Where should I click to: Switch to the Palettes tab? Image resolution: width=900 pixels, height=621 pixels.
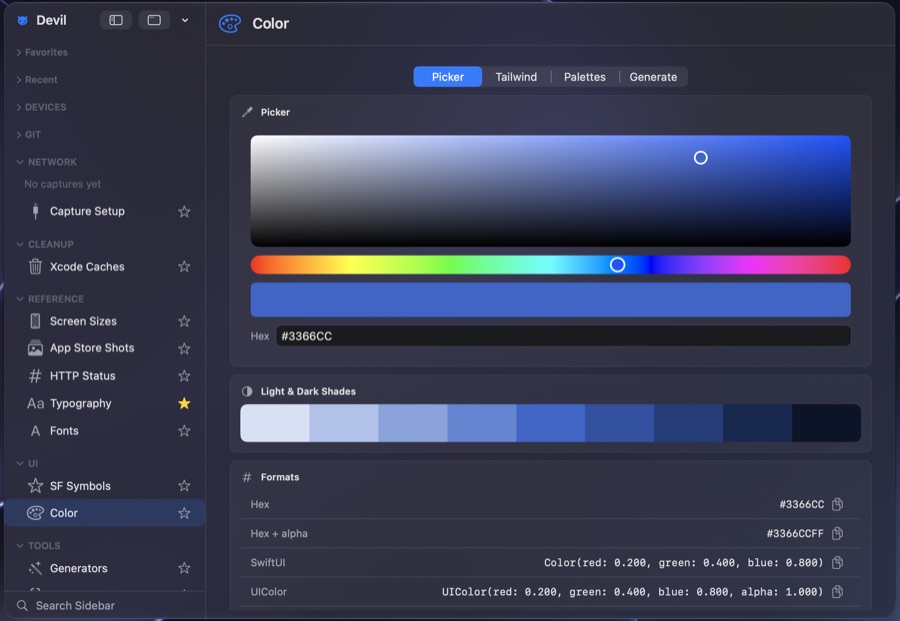pyautogui.click(x=584, y=77)
